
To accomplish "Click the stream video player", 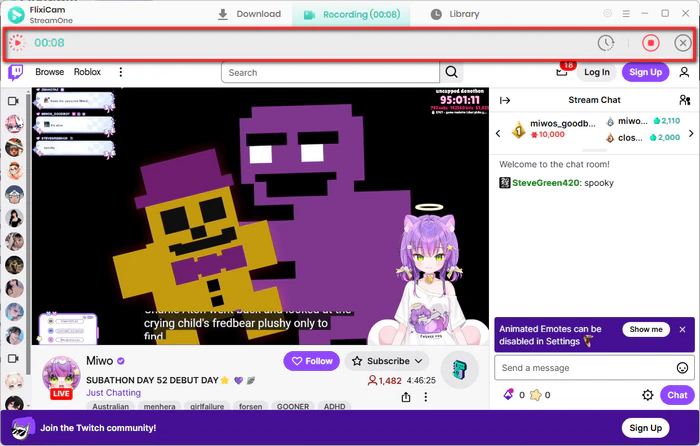I will click(x=260, y=216).
